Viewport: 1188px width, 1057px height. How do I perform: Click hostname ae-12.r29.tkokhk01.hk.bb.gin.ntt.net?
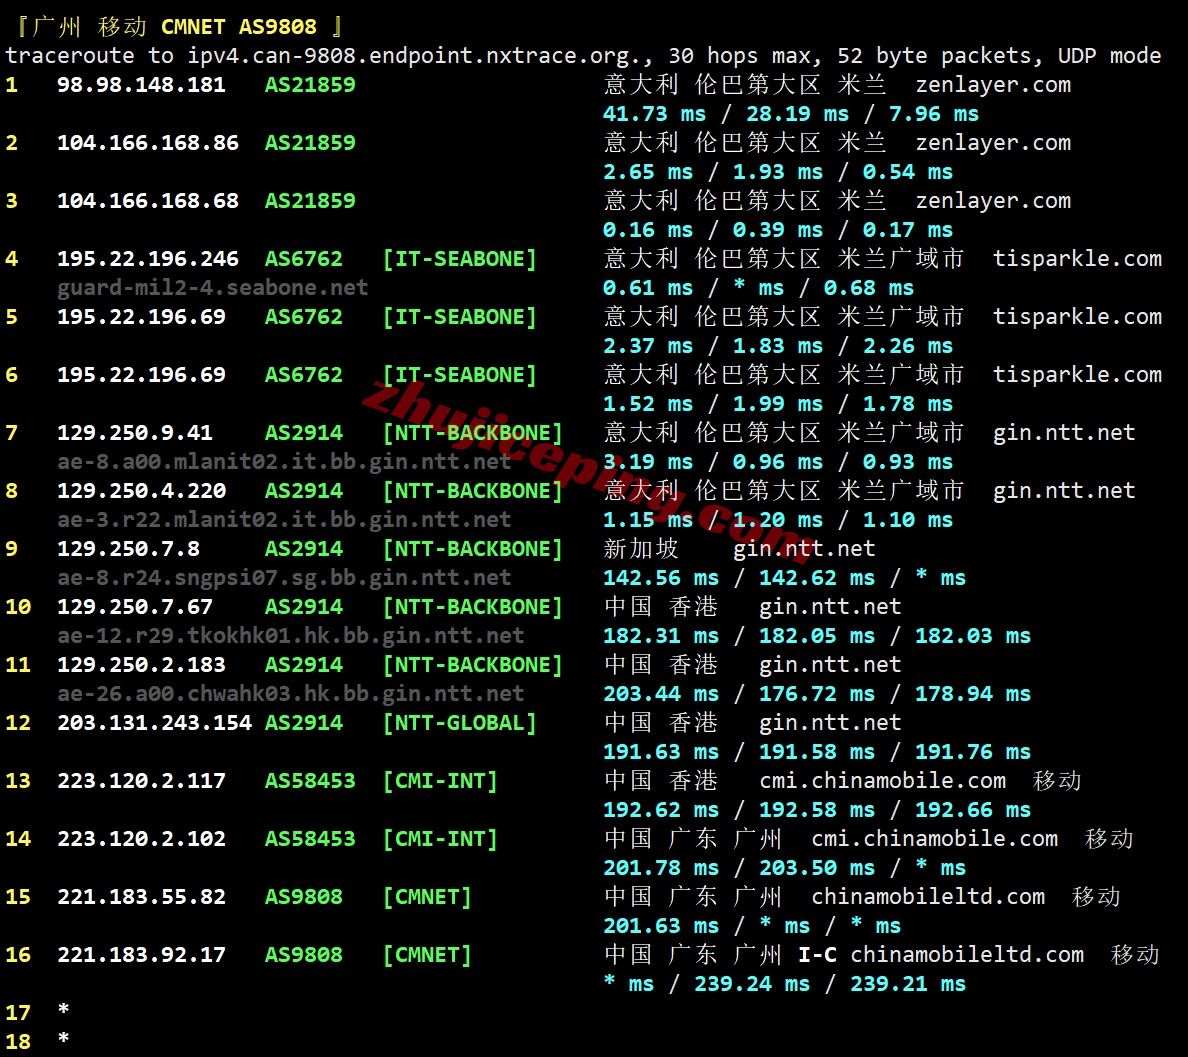coord(291,636)
